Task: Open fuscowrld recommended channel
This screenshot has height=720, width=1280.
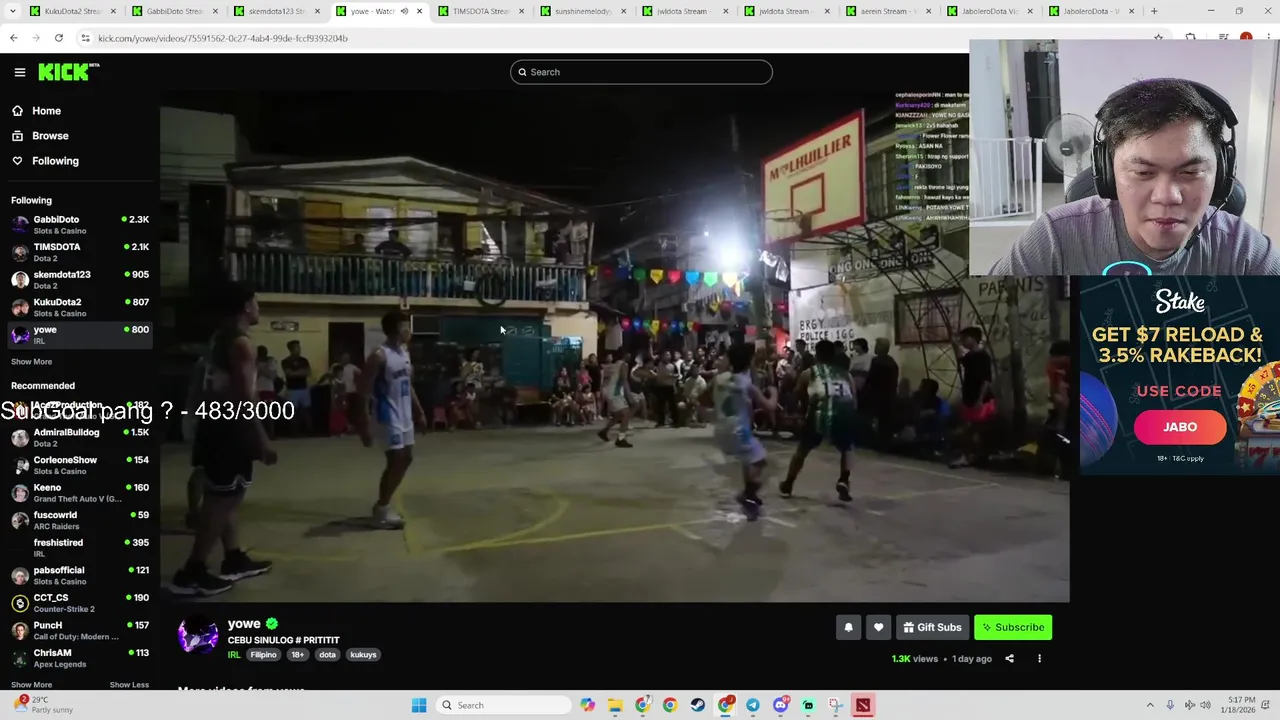Action: pos(80,520)
